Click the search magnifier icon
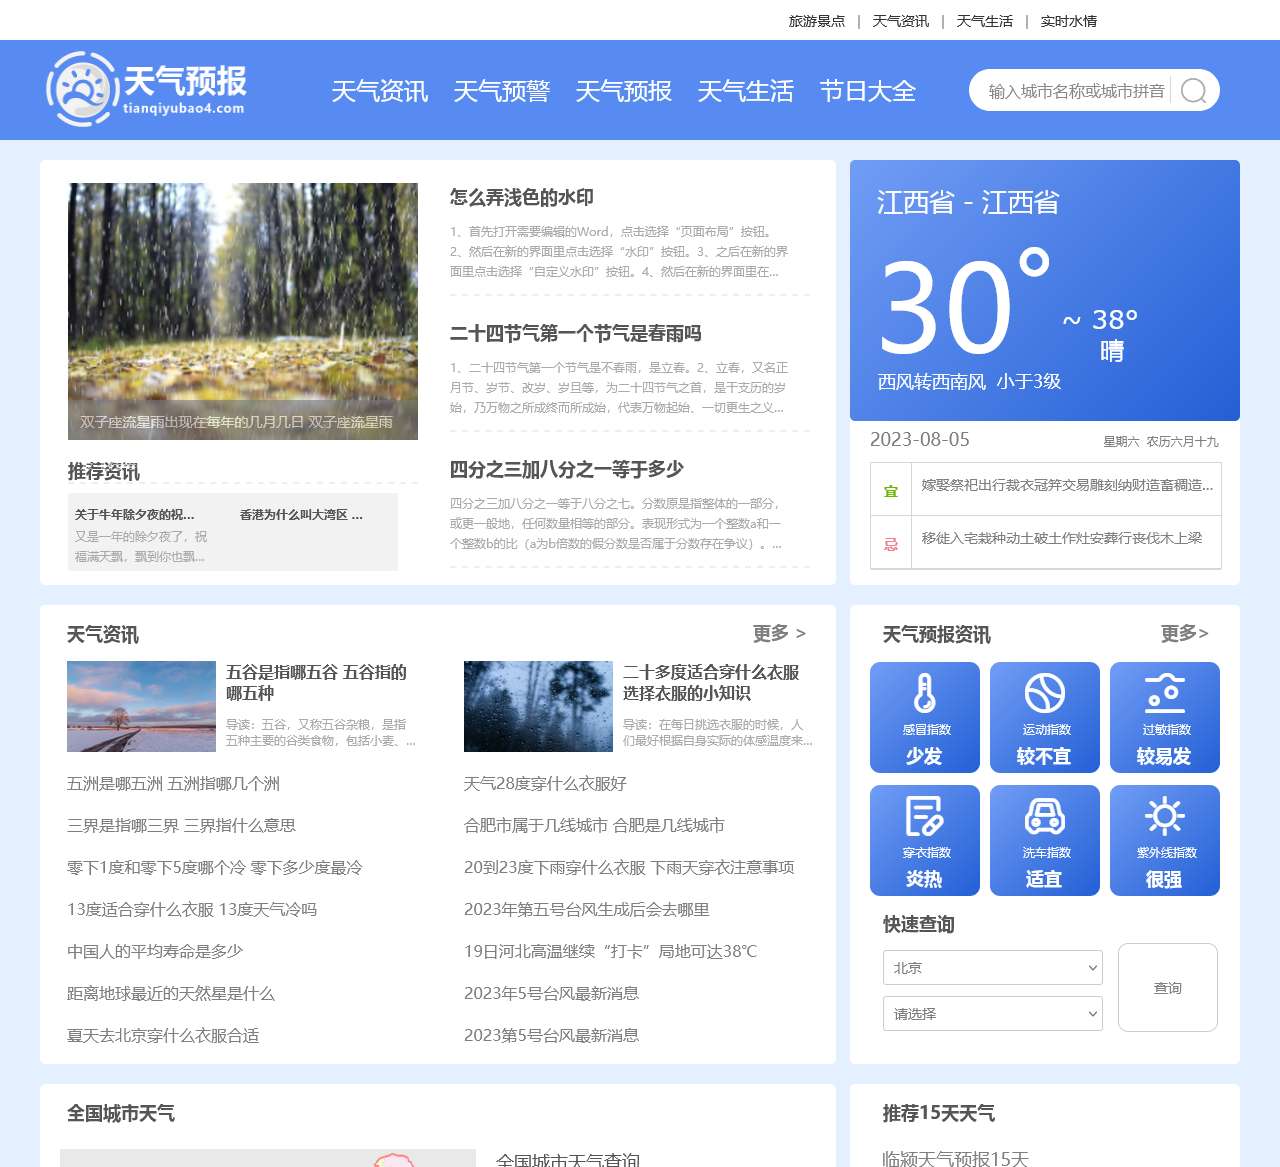Screen dimensions: 1280x1167 coord(1193,91)
